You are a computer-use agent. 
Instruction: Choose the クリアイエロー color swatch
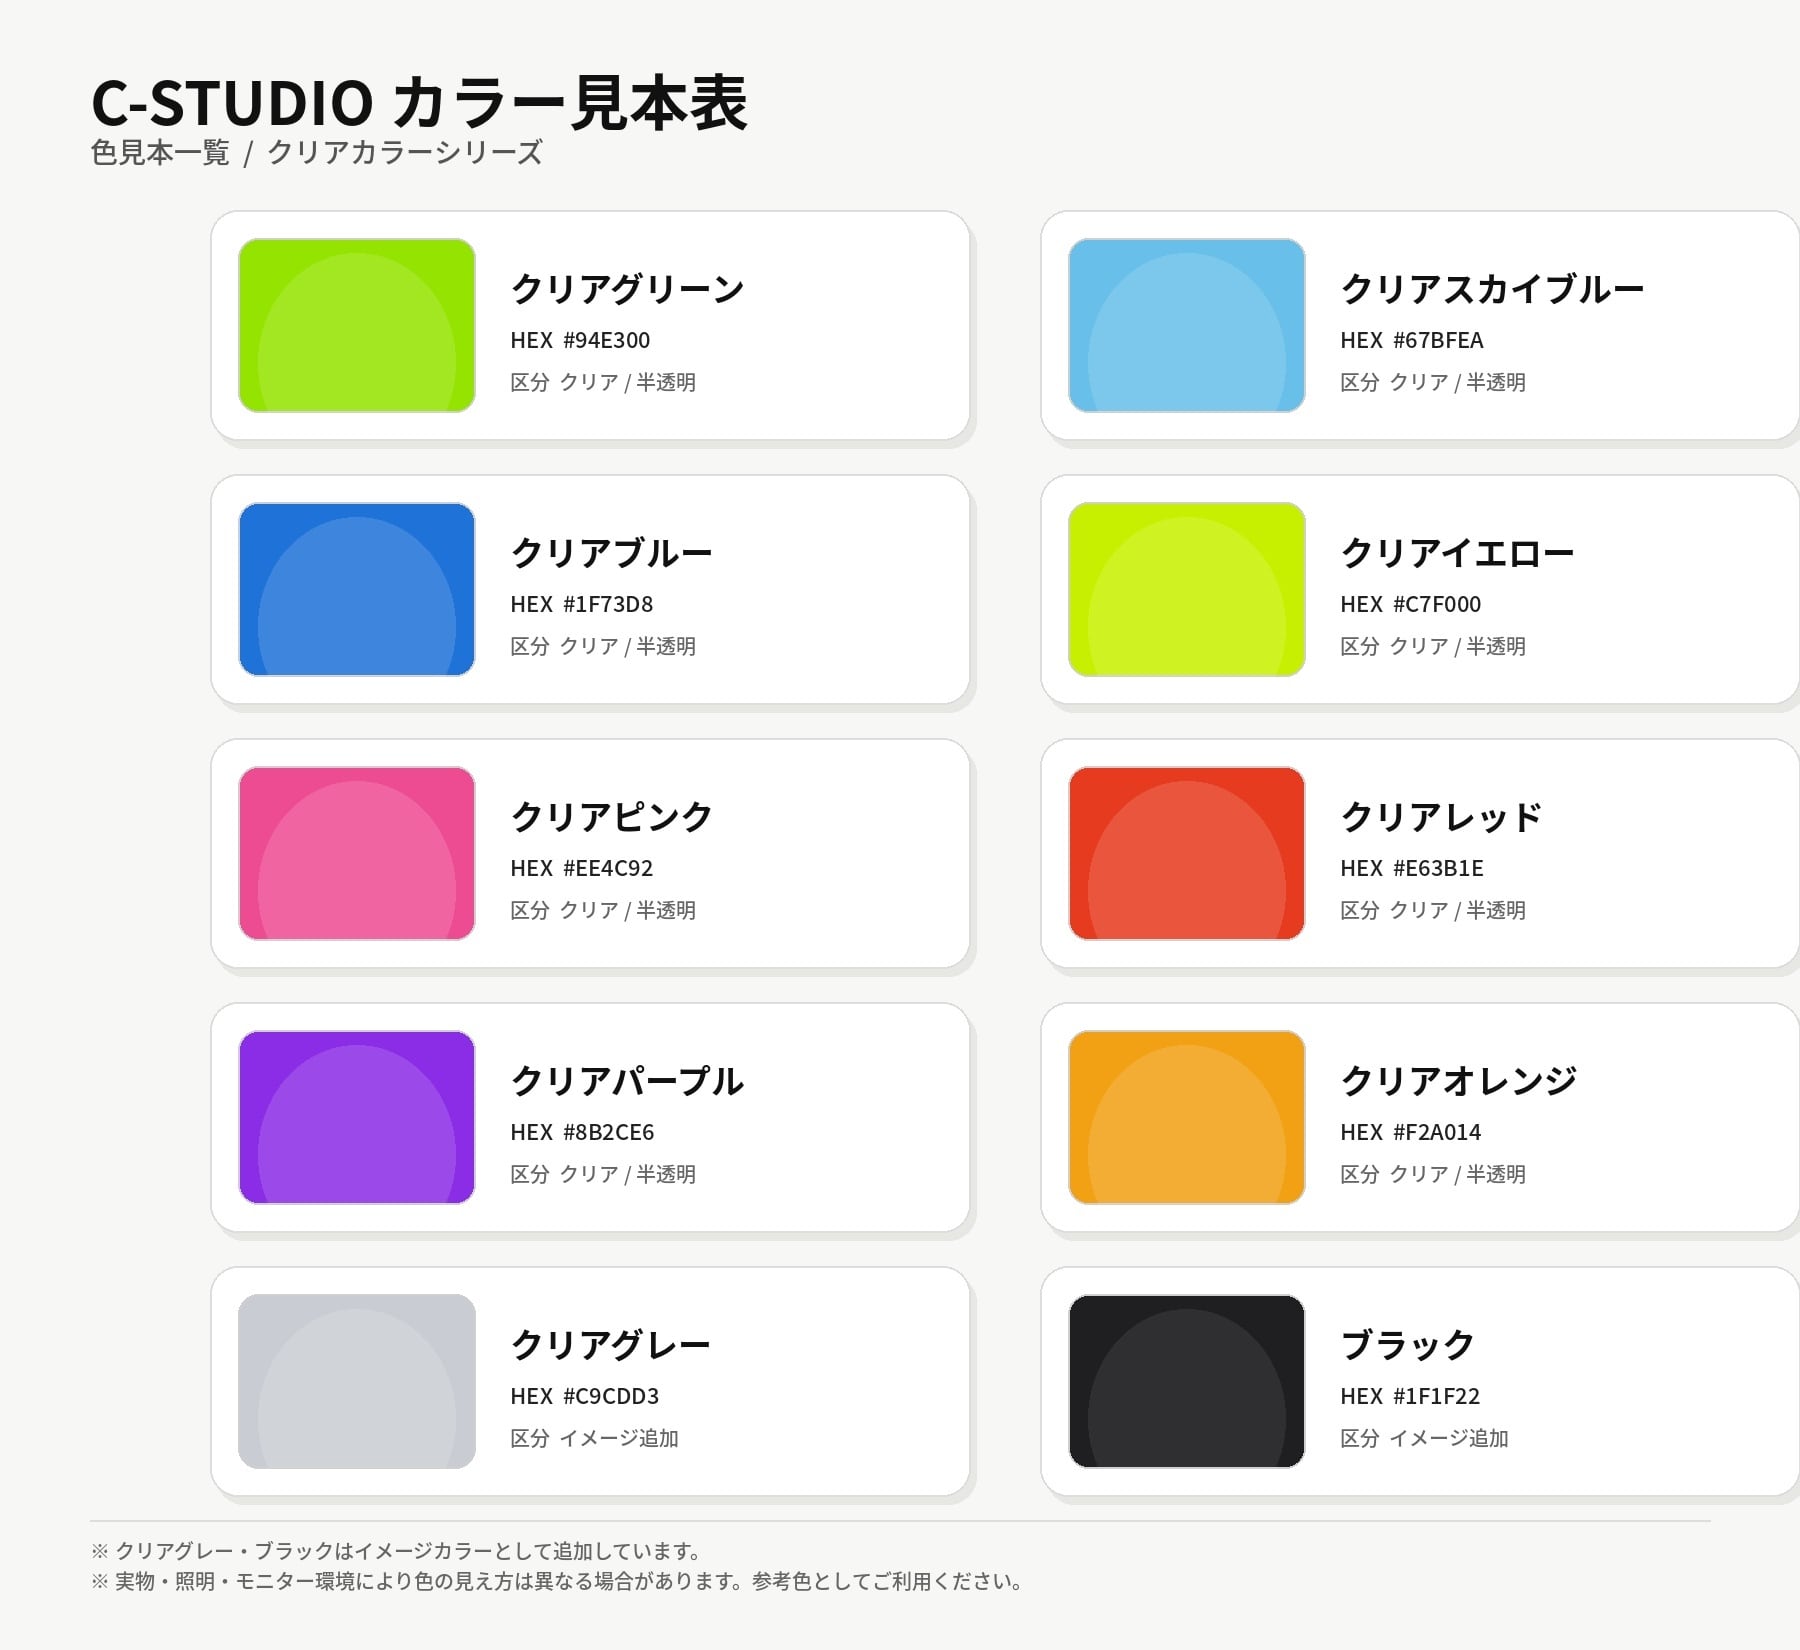coord(1187,589)
